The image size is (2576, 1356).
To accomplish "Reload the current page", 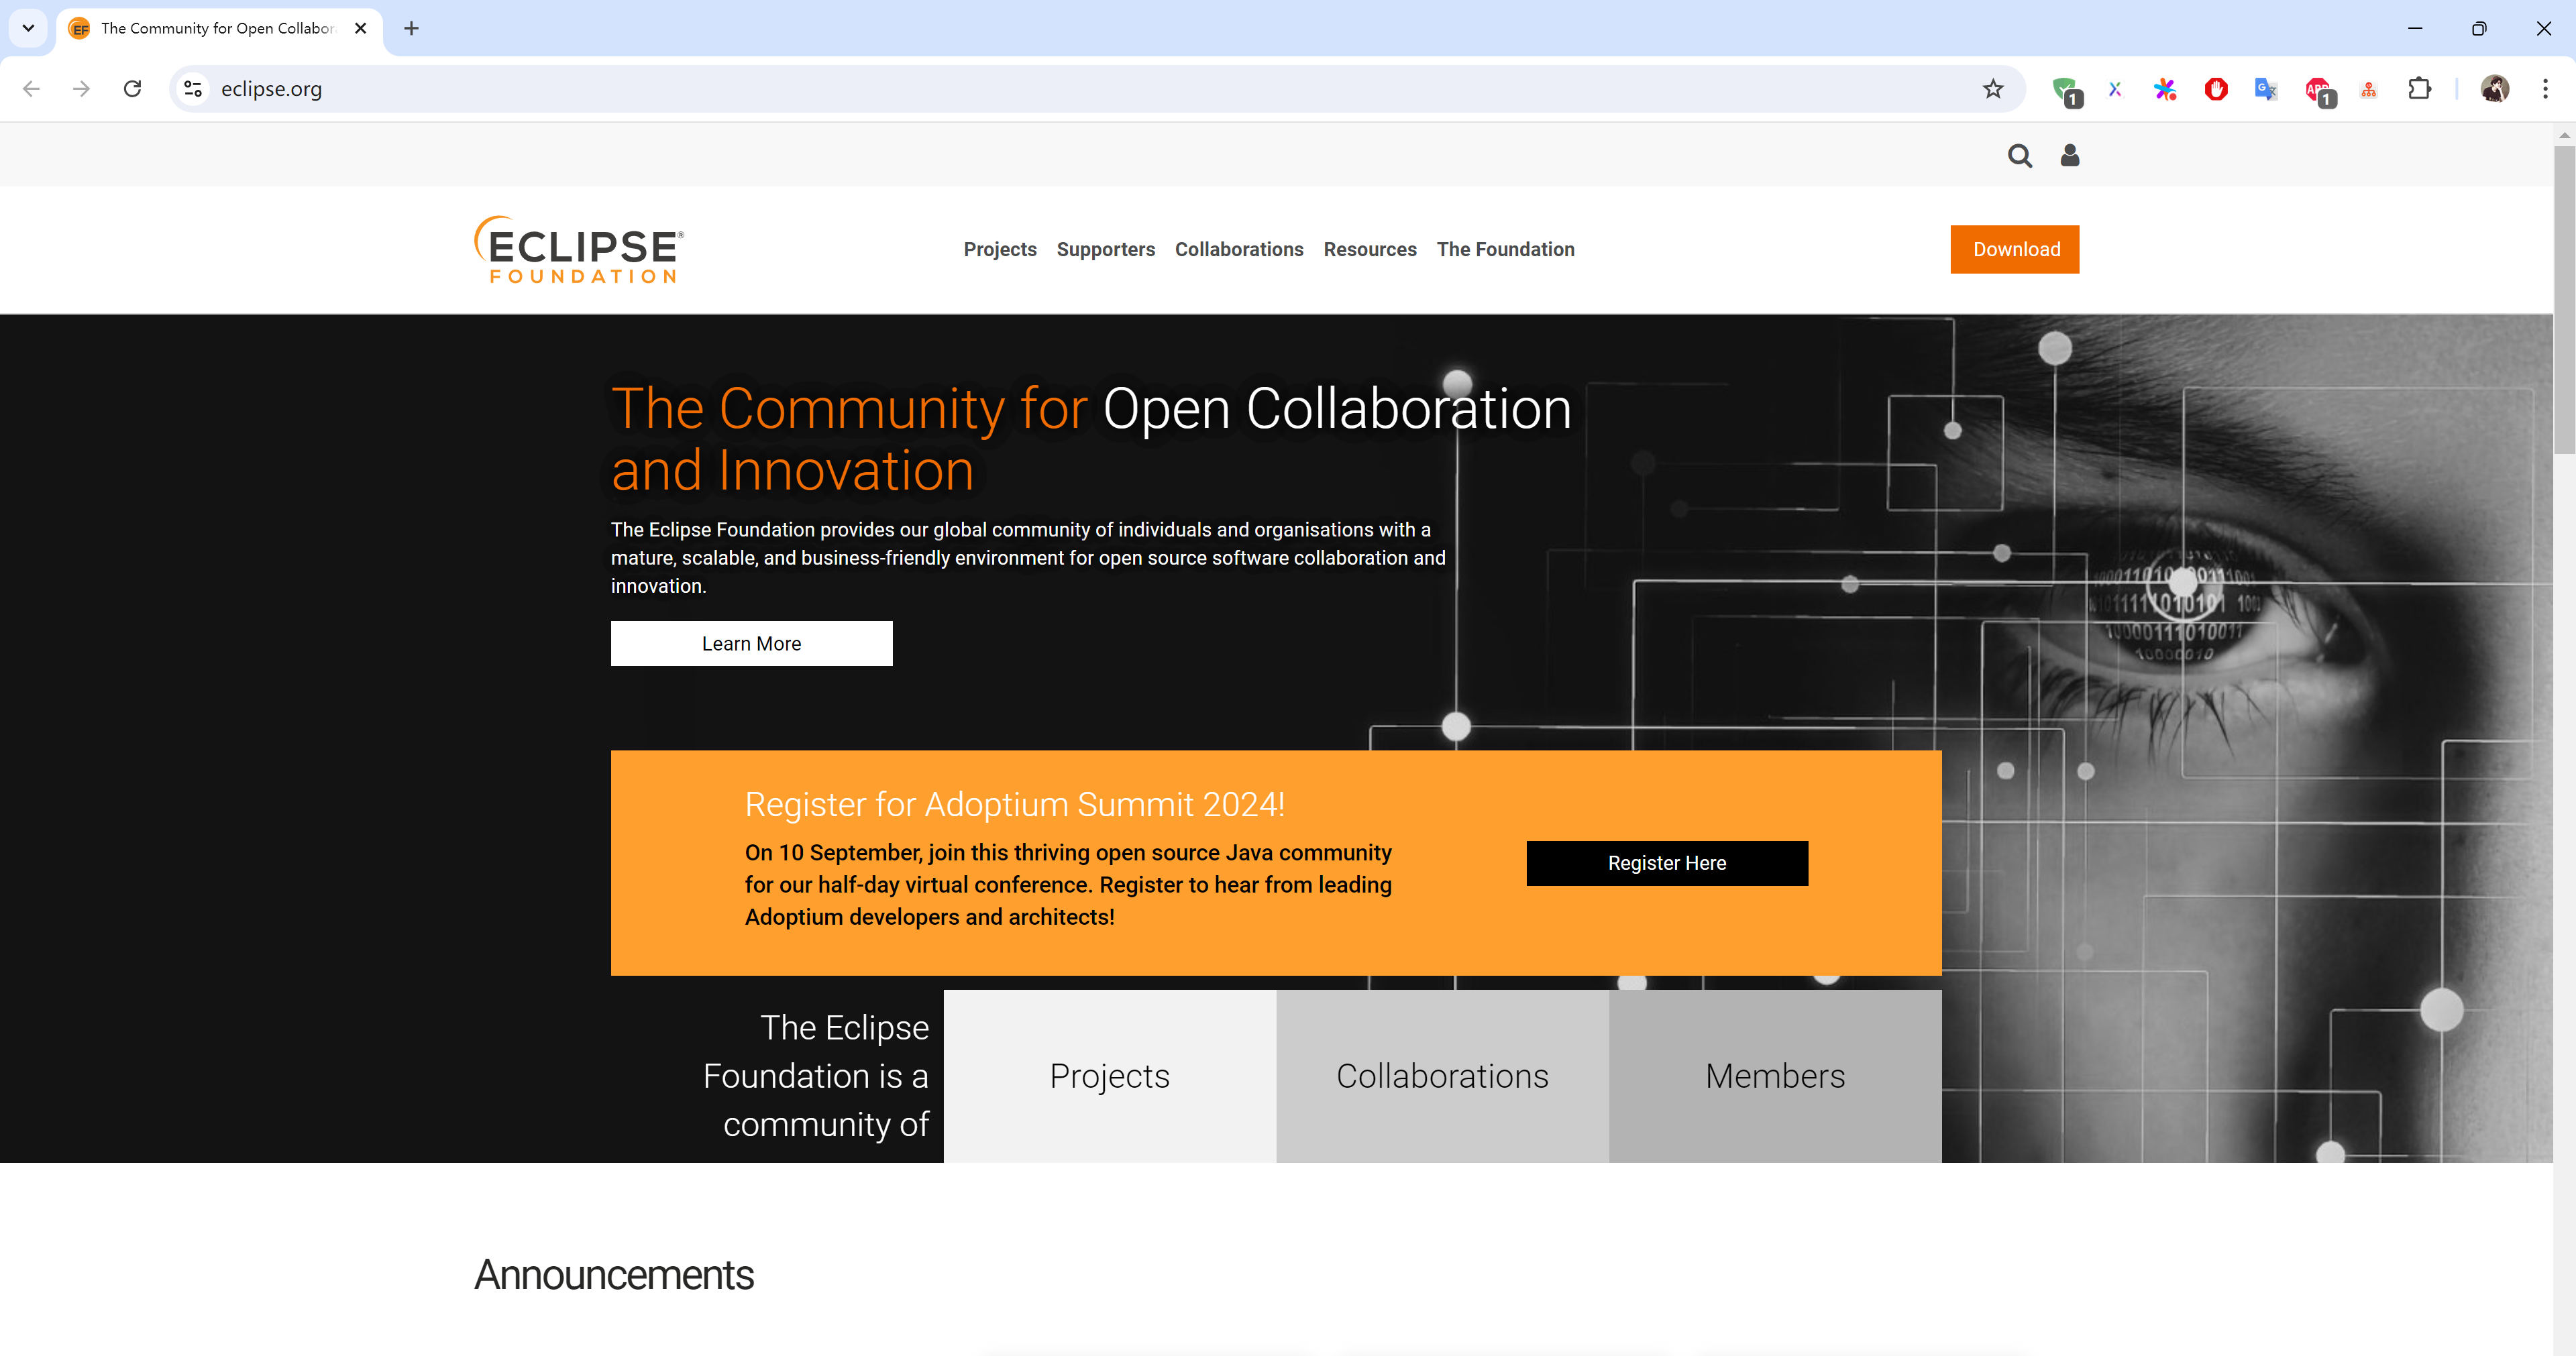I will [x=132, y=89].
